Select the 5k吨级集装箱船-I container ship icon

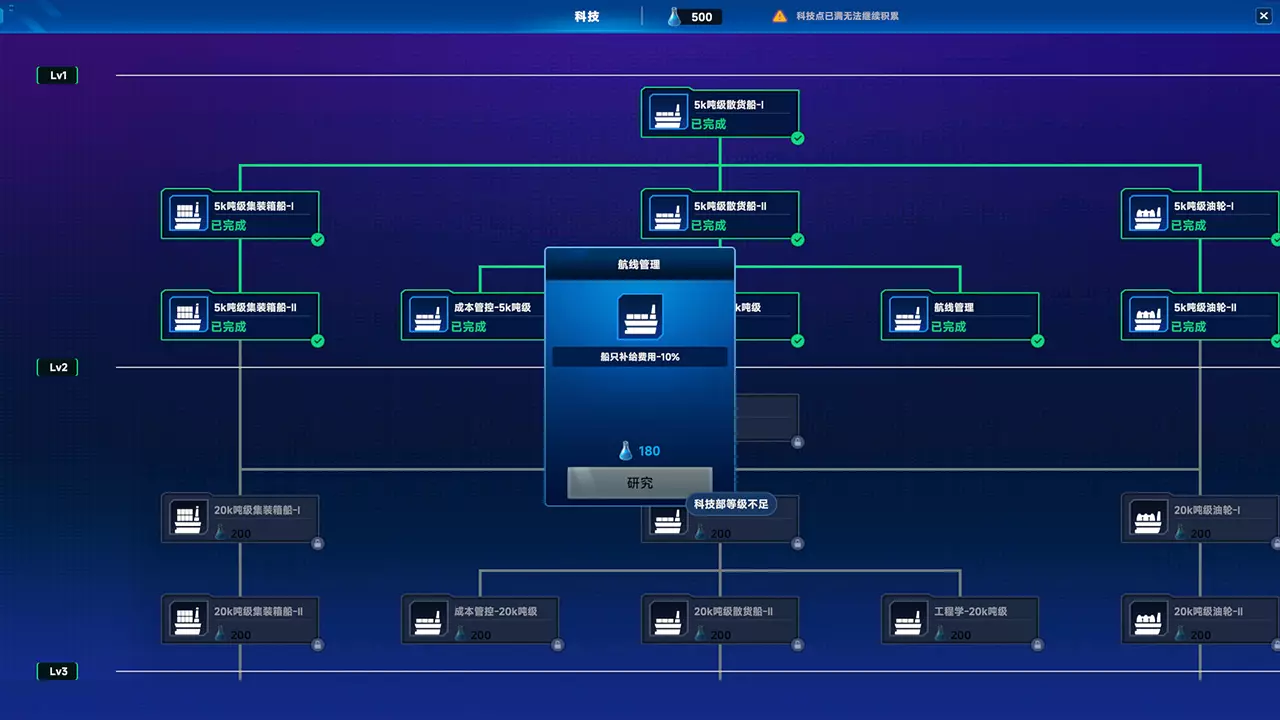point(187,214)
